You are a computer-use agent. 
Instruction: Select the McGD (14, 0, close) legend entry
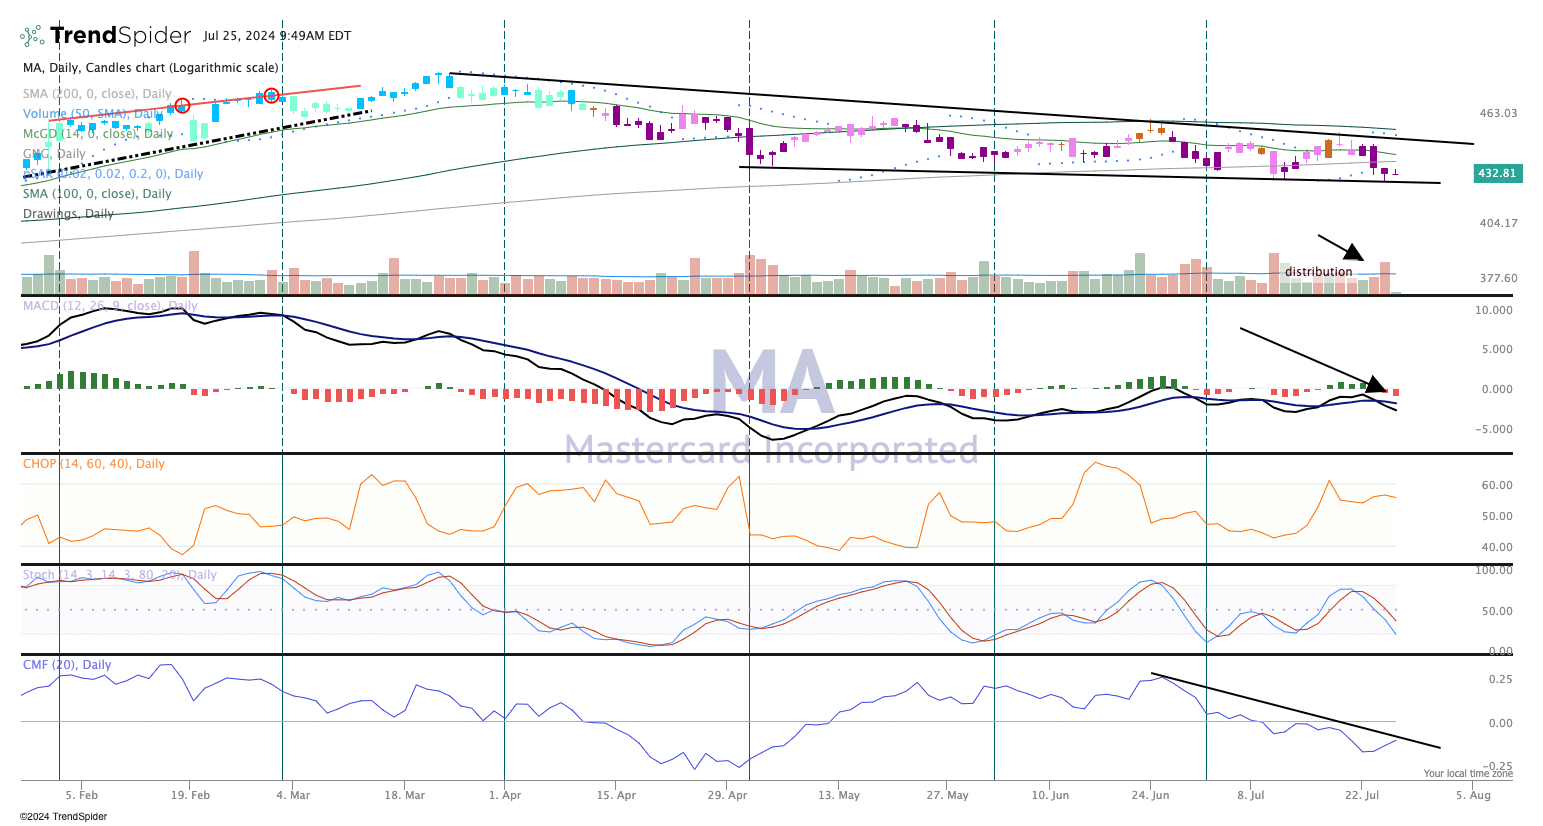(x=98, y=134)
